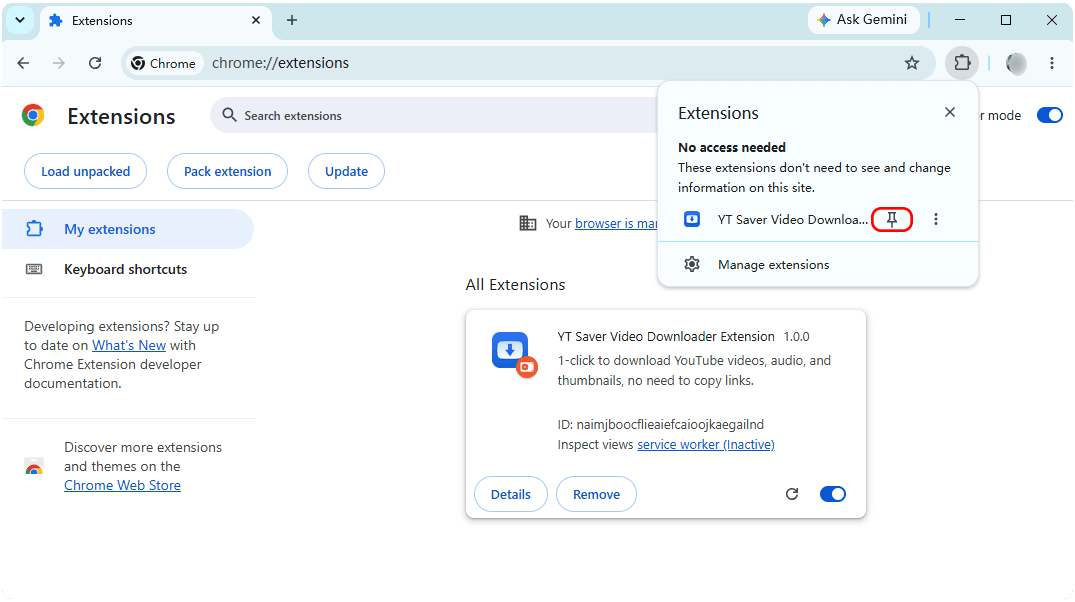Click the Chrome logo on Extensions page
1075x602 pixels.
tap(33, 115)
